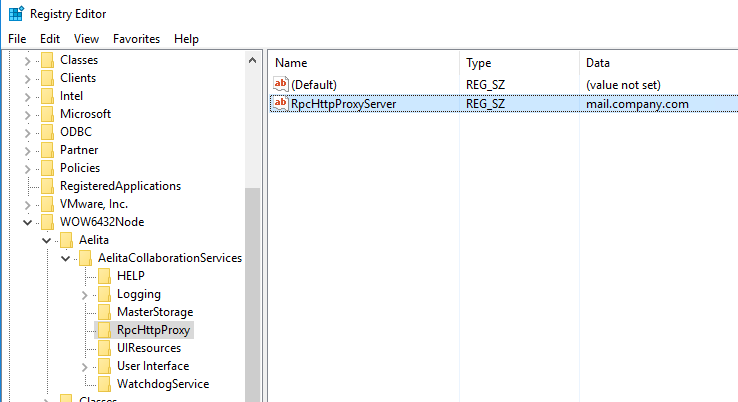738x402 pixels.
Task: Expand the Clients key
Action: (x=27, y=79)
